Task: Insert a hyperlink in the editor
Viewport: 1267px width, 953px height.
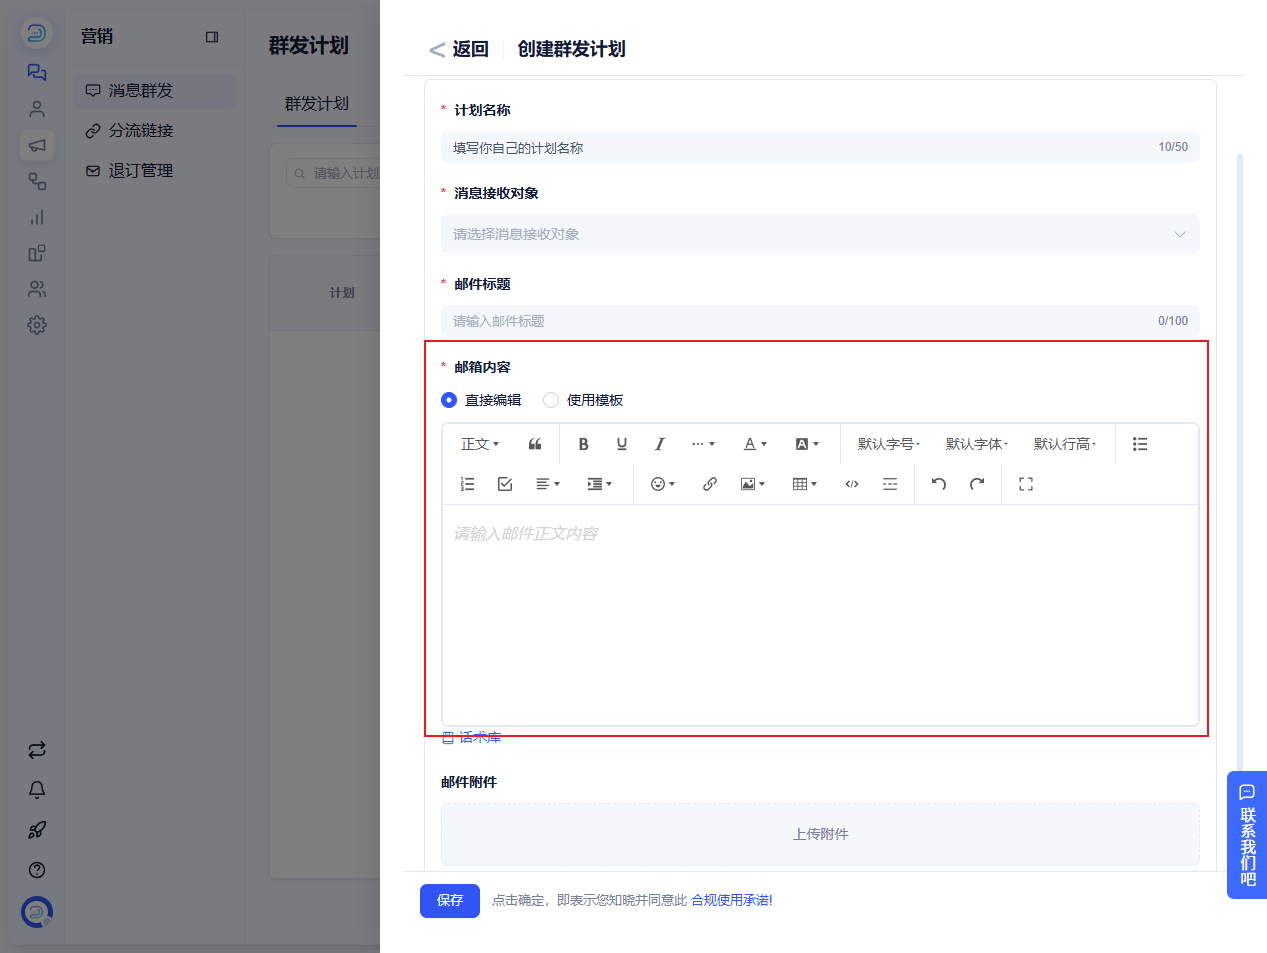Action: click(x=710, y=484)
